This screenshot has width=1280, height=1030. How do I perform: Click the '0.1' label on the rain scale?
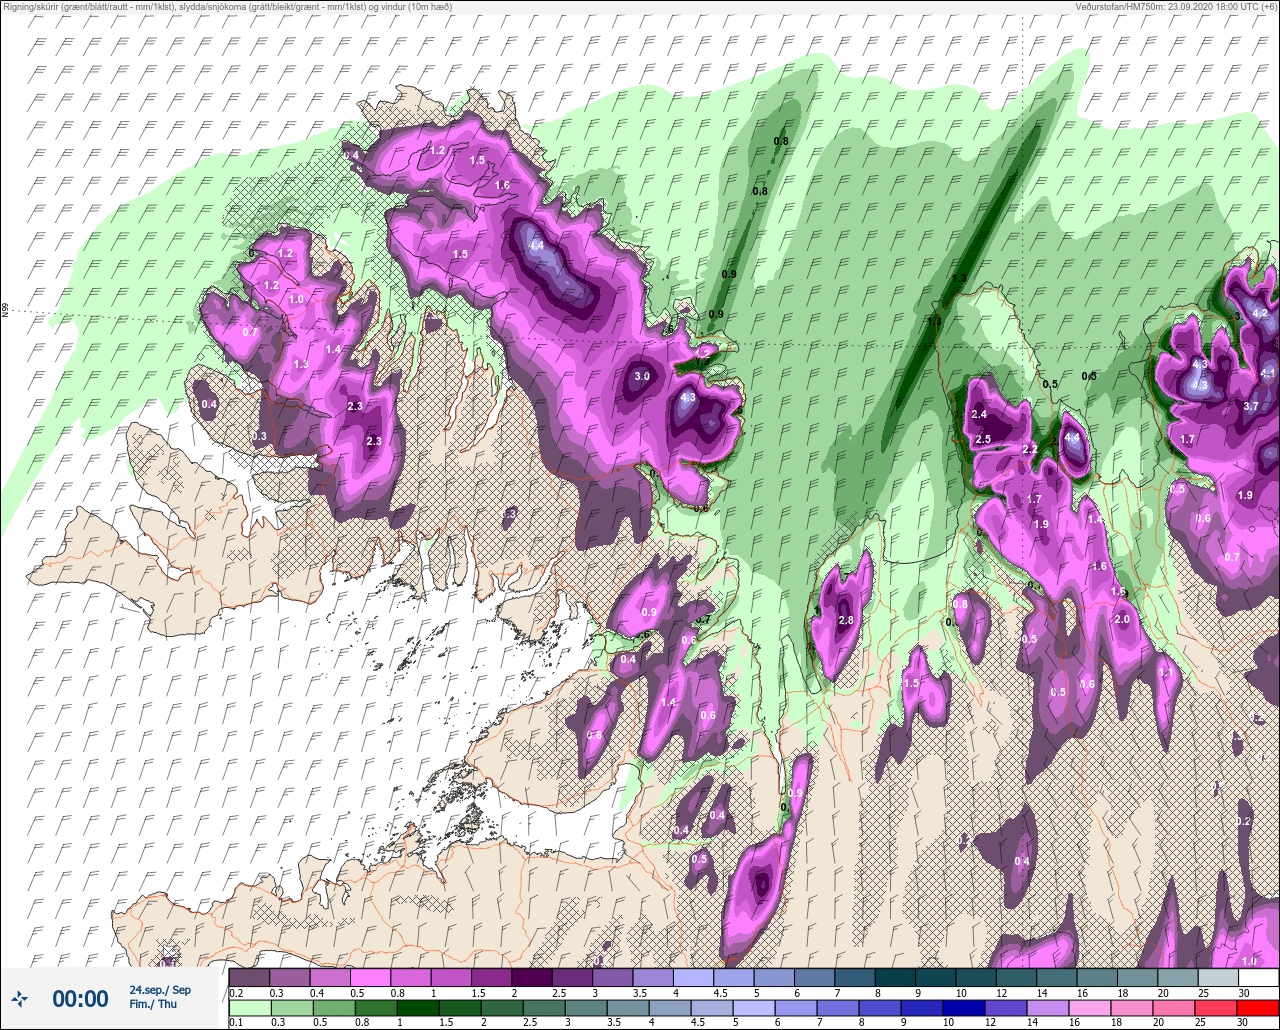pos(235,1023)
